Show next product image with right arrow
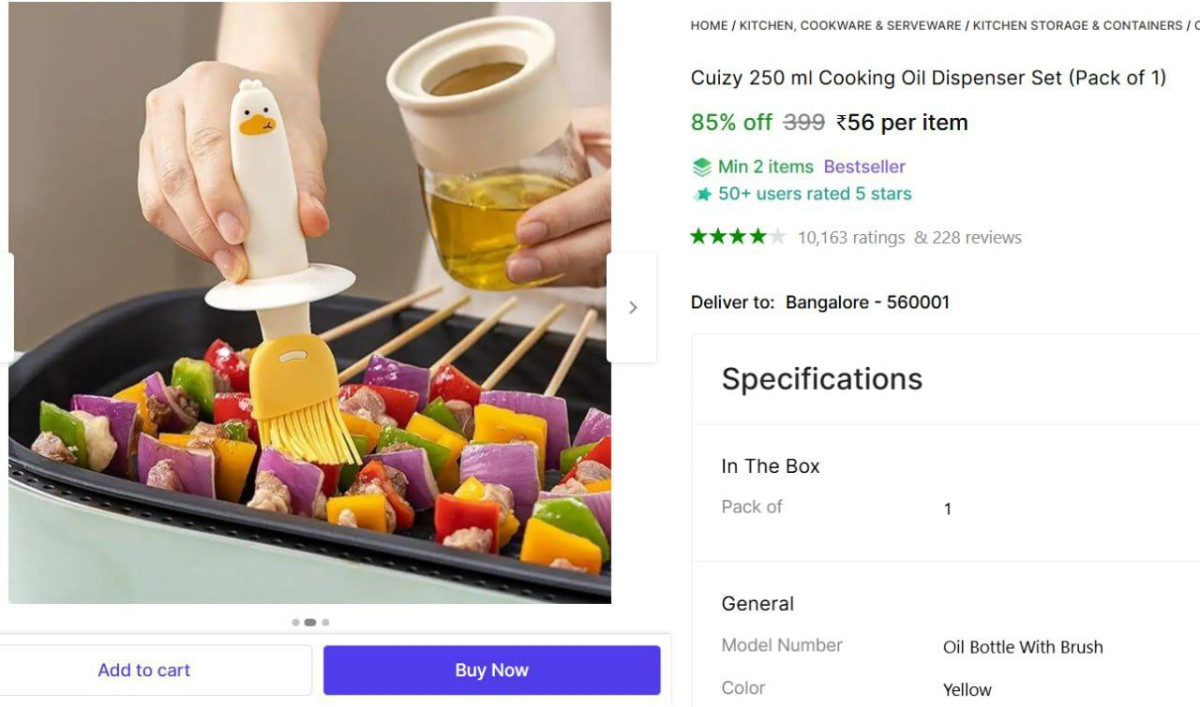The height and width of the screenshot is (707, 1200). tap(632, 308)
